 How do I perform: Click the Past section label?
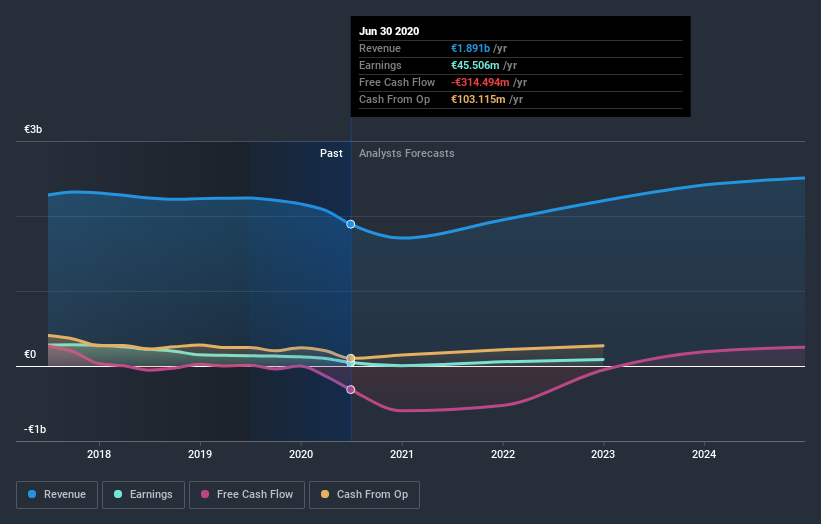tap(331, 153)
